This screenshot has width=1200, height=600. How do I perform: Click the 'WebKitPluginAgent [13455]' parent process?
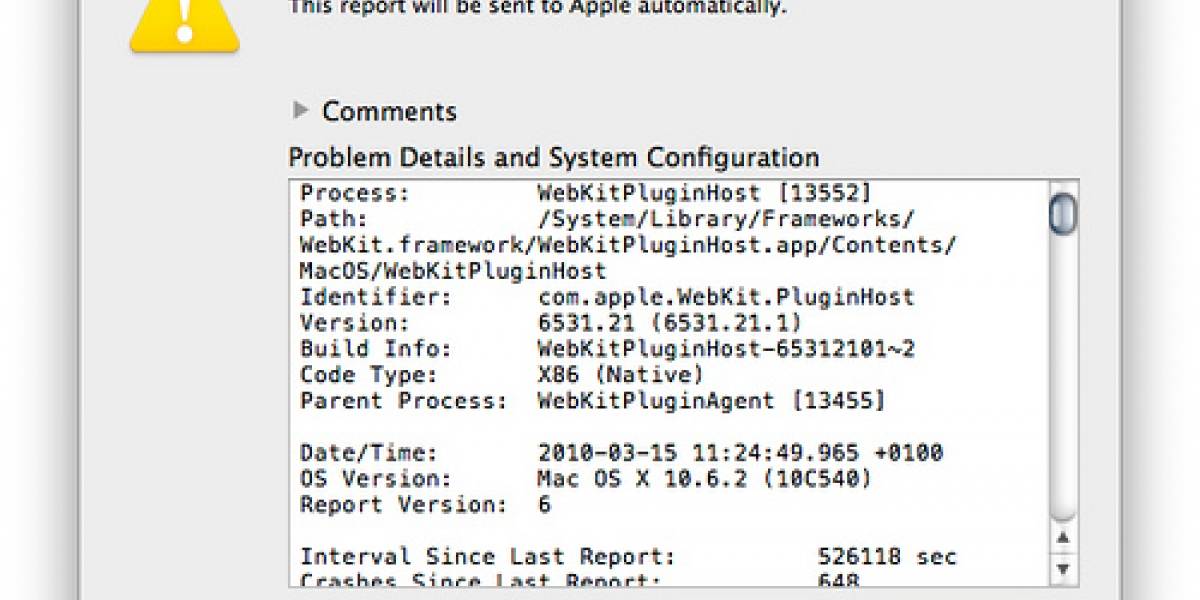click(x=711, y=401)
